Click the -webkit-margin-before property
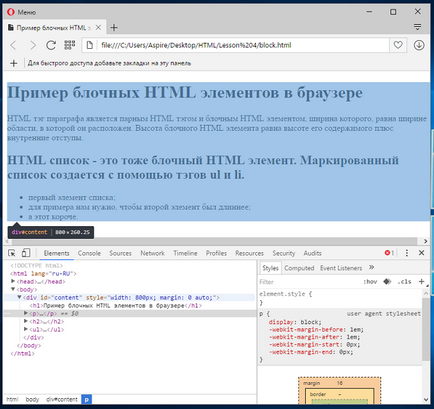The height and width of the screenshot is (409, 434). click(316, 329)
